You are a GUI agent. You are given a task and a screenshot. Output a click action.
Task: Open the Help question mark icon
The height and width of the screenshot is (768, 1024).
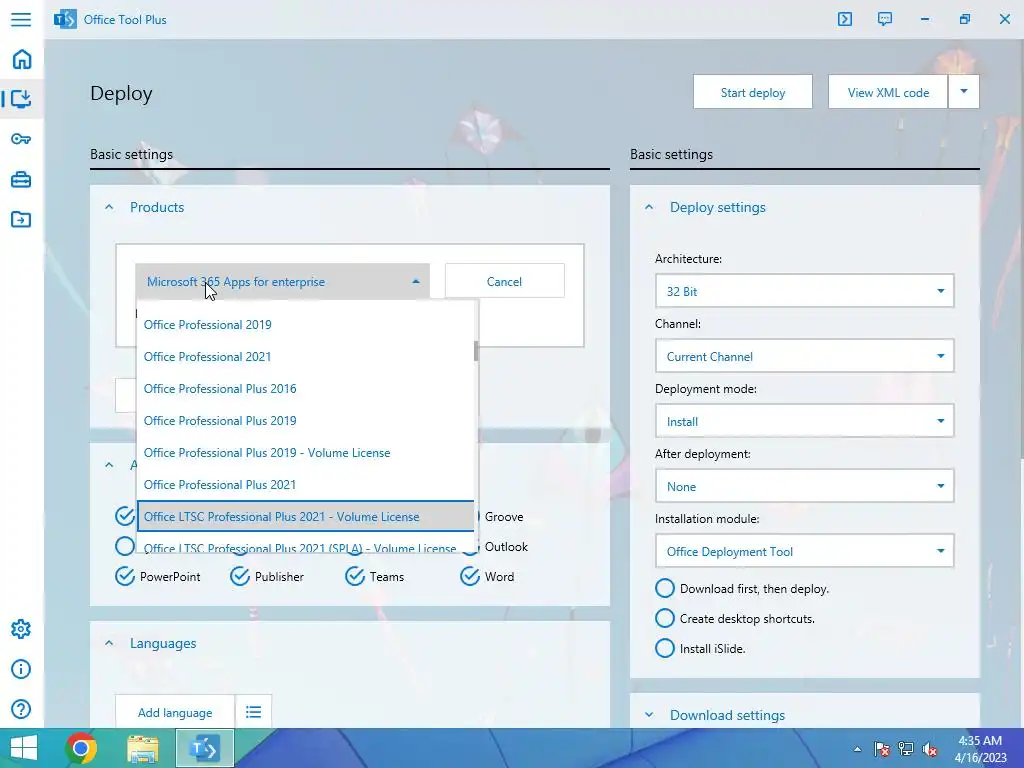[x=21, y=709]
